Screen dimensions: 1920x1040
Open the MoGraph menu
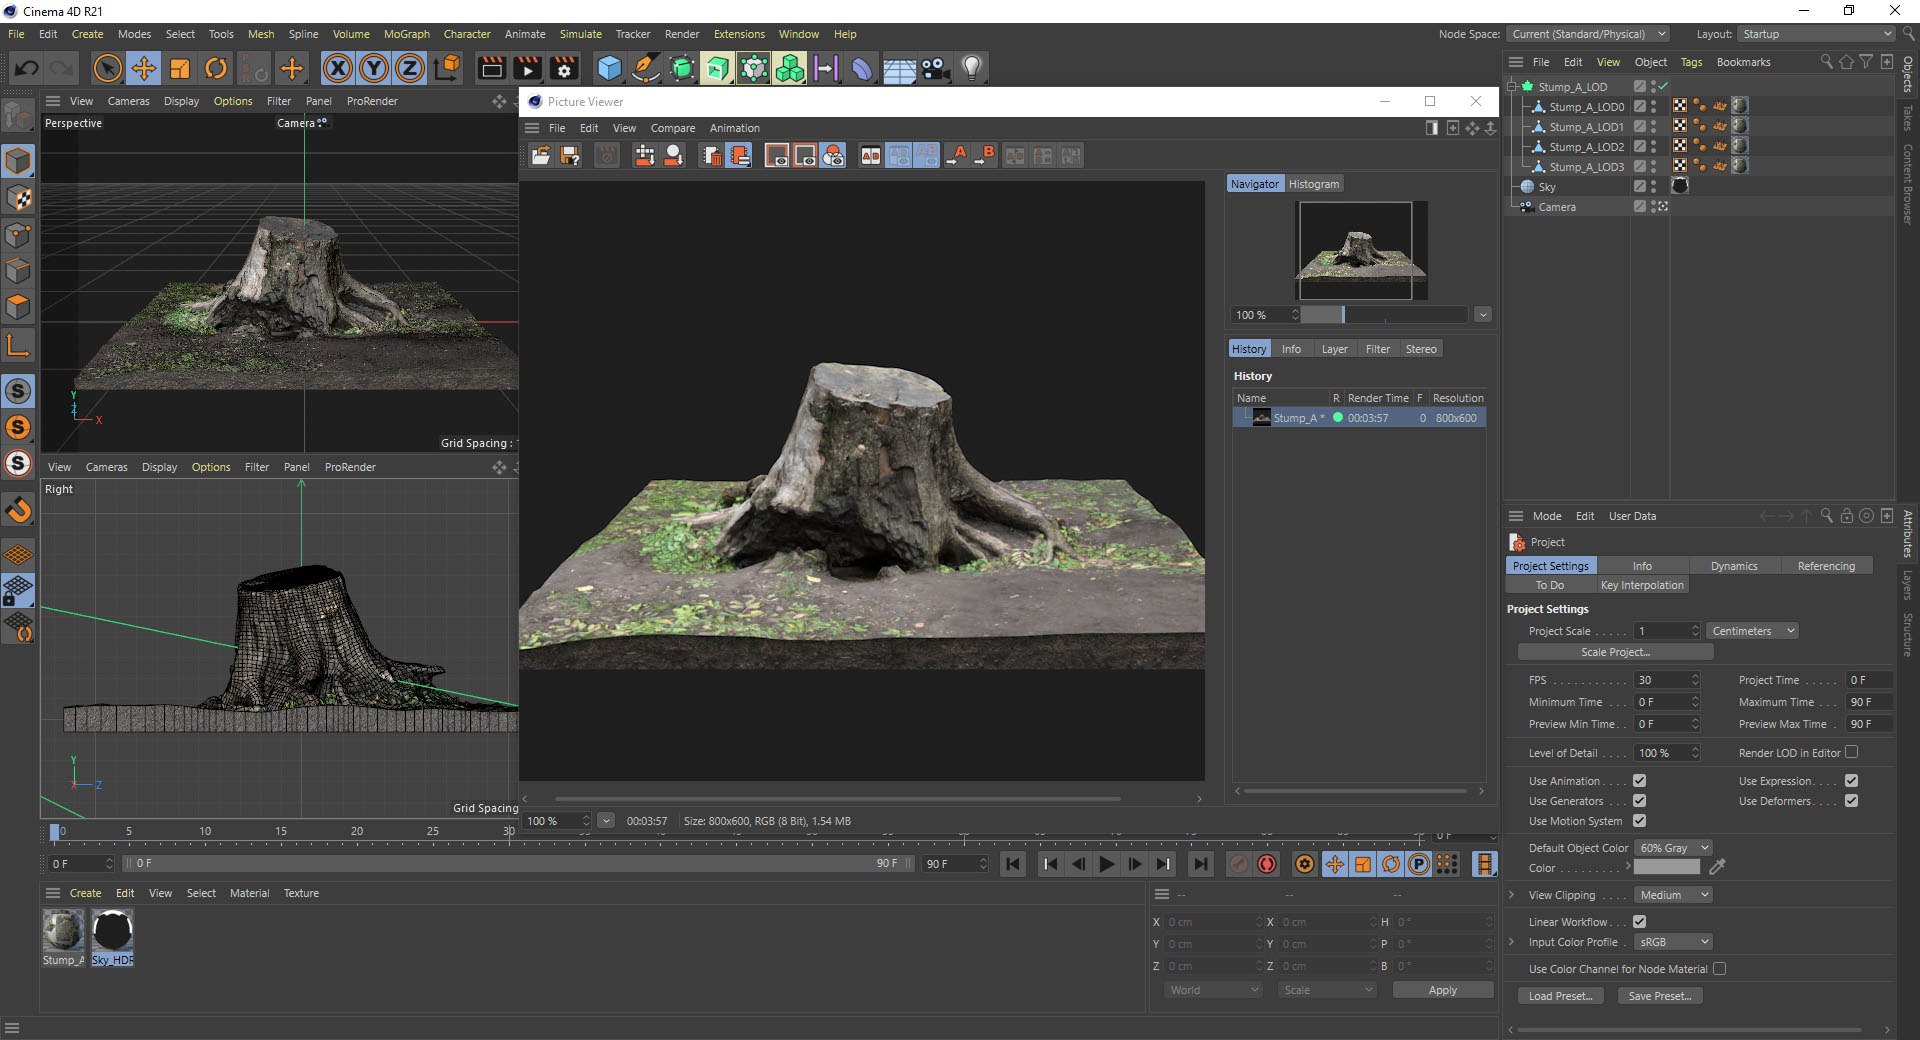tap(406, 34)
